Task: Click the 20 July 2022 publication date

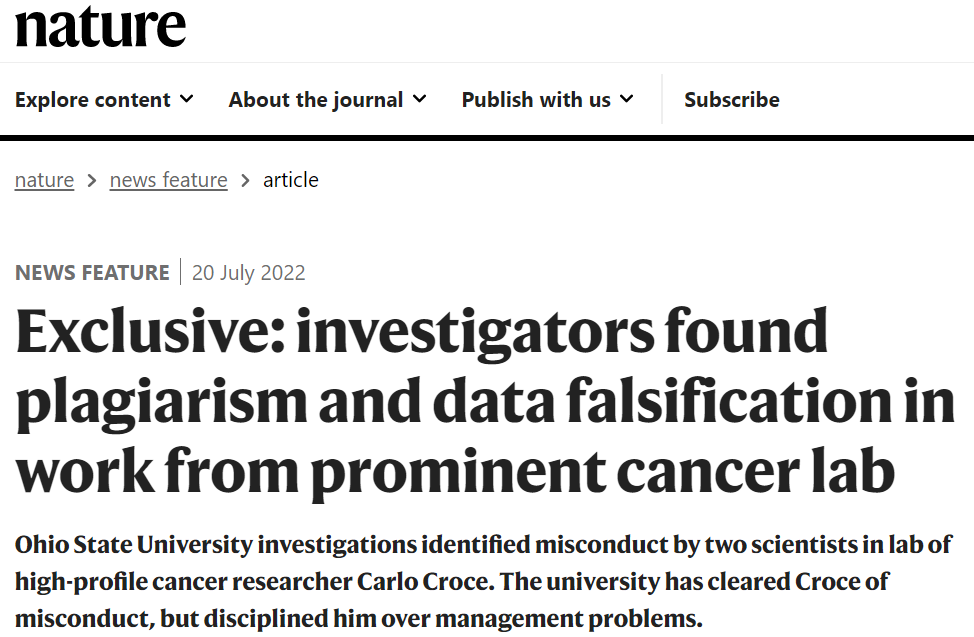Action: [x=249, y=273]
